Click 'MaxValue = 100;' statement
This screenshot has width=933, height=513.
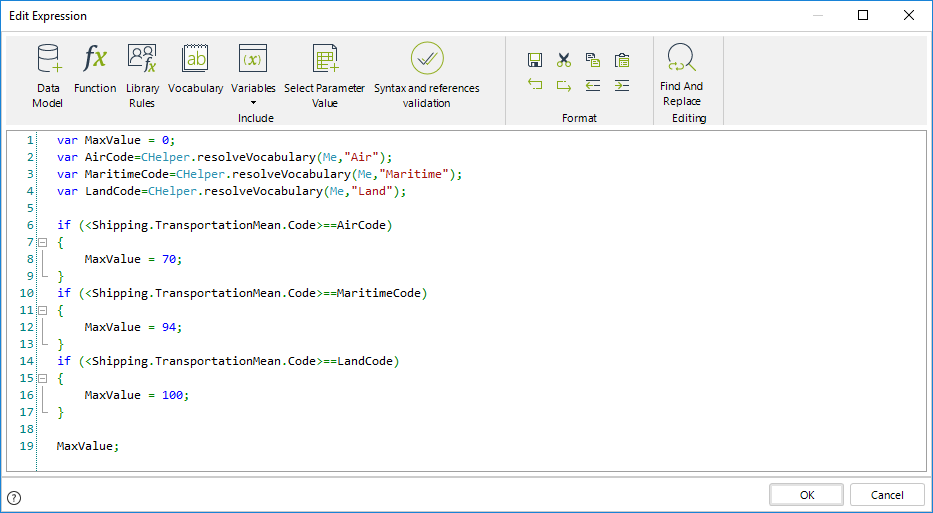(x=137, y=395)
